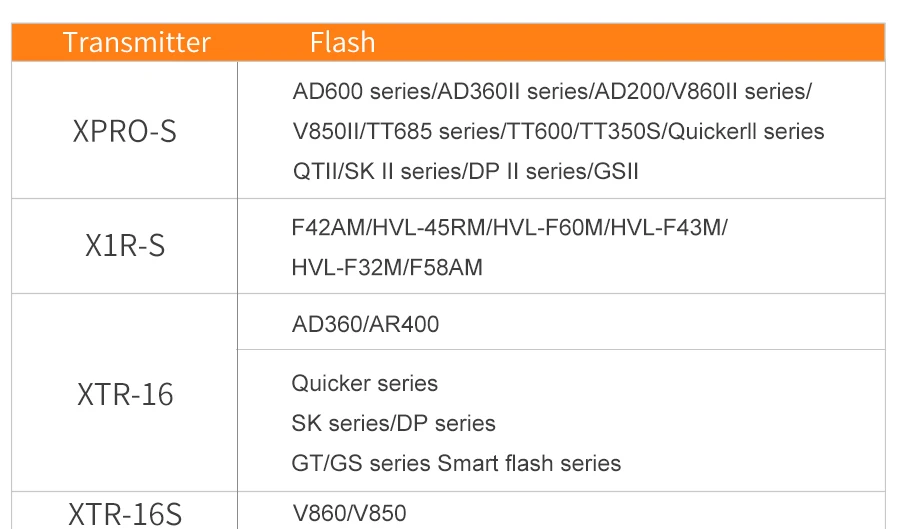The width and height of the screenshot is (900, 529).
Task: Click the V860/V850 flash cell
Action: pos(561,512)
